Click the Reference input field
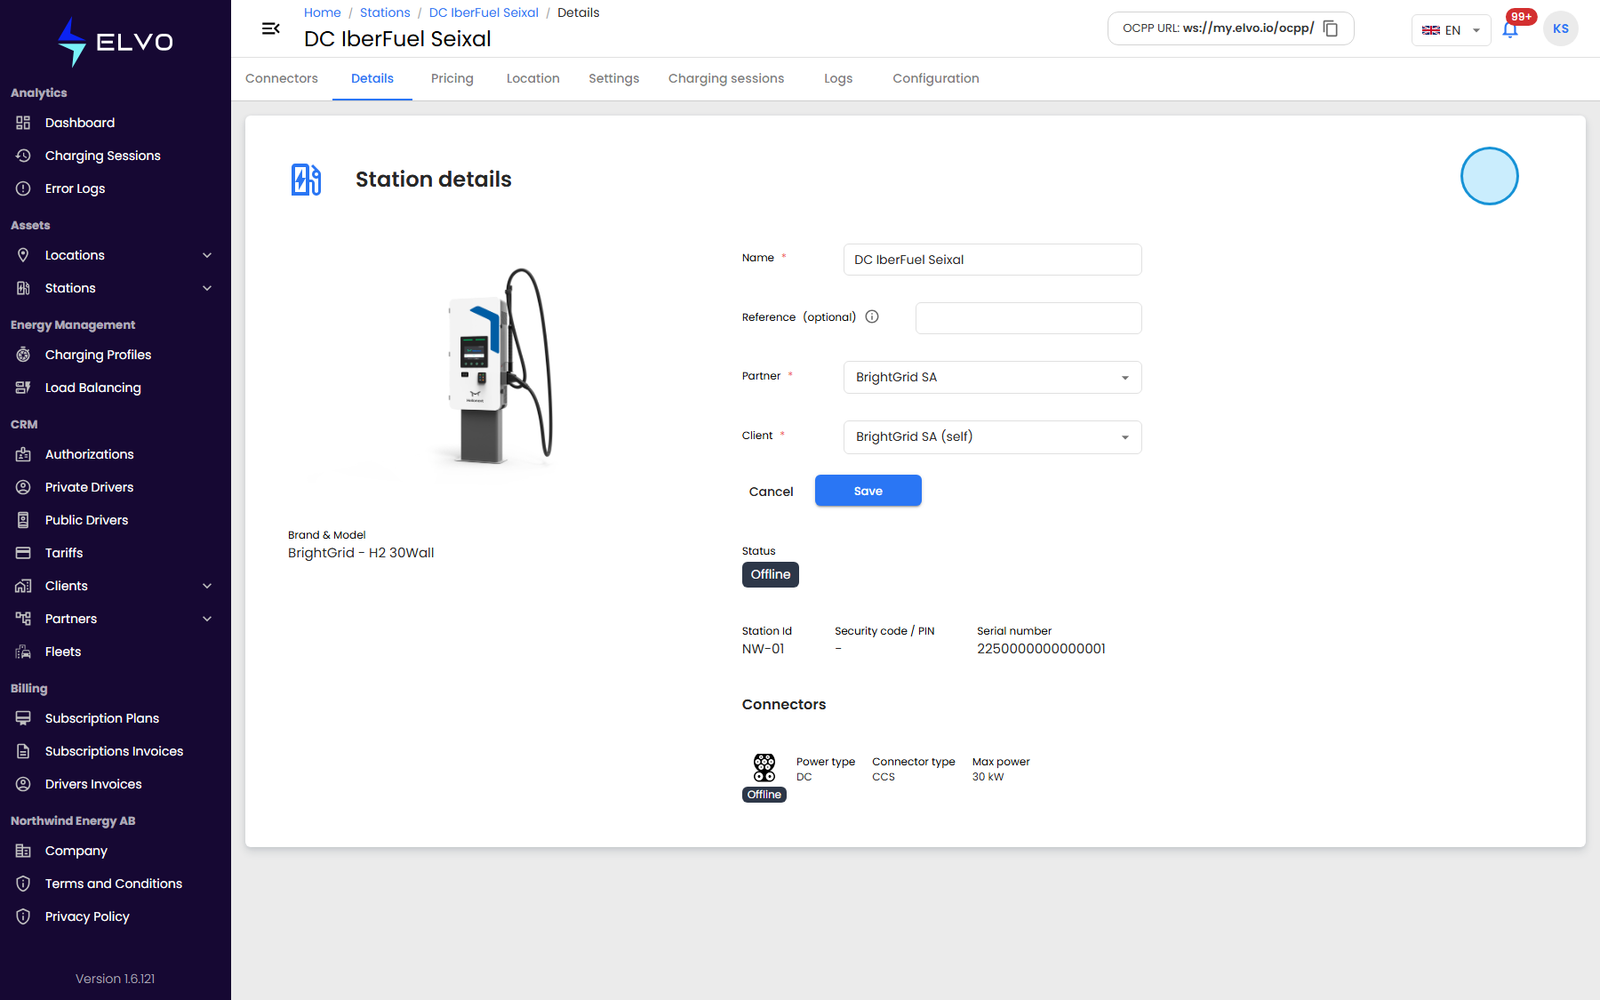This screenshot has height=1000, width=1600. pos(1028,318)
